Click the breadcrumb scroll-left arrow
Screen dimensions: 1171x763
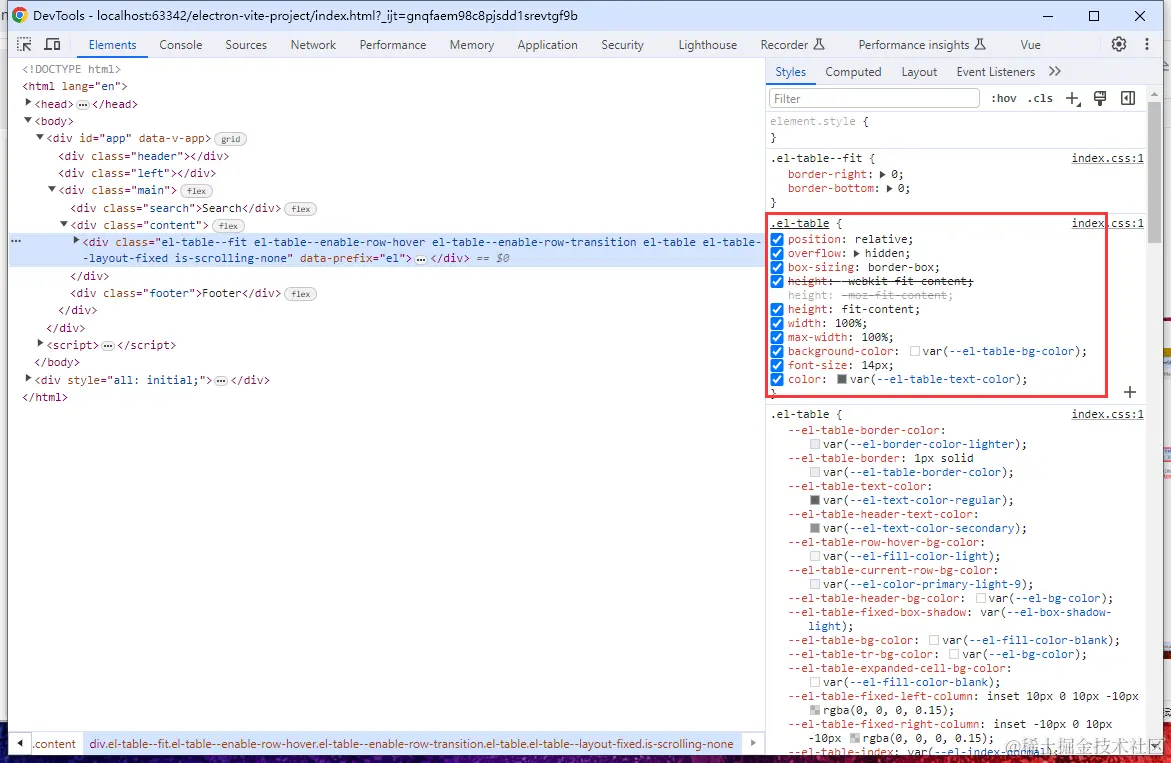click(x=20, y=743)
